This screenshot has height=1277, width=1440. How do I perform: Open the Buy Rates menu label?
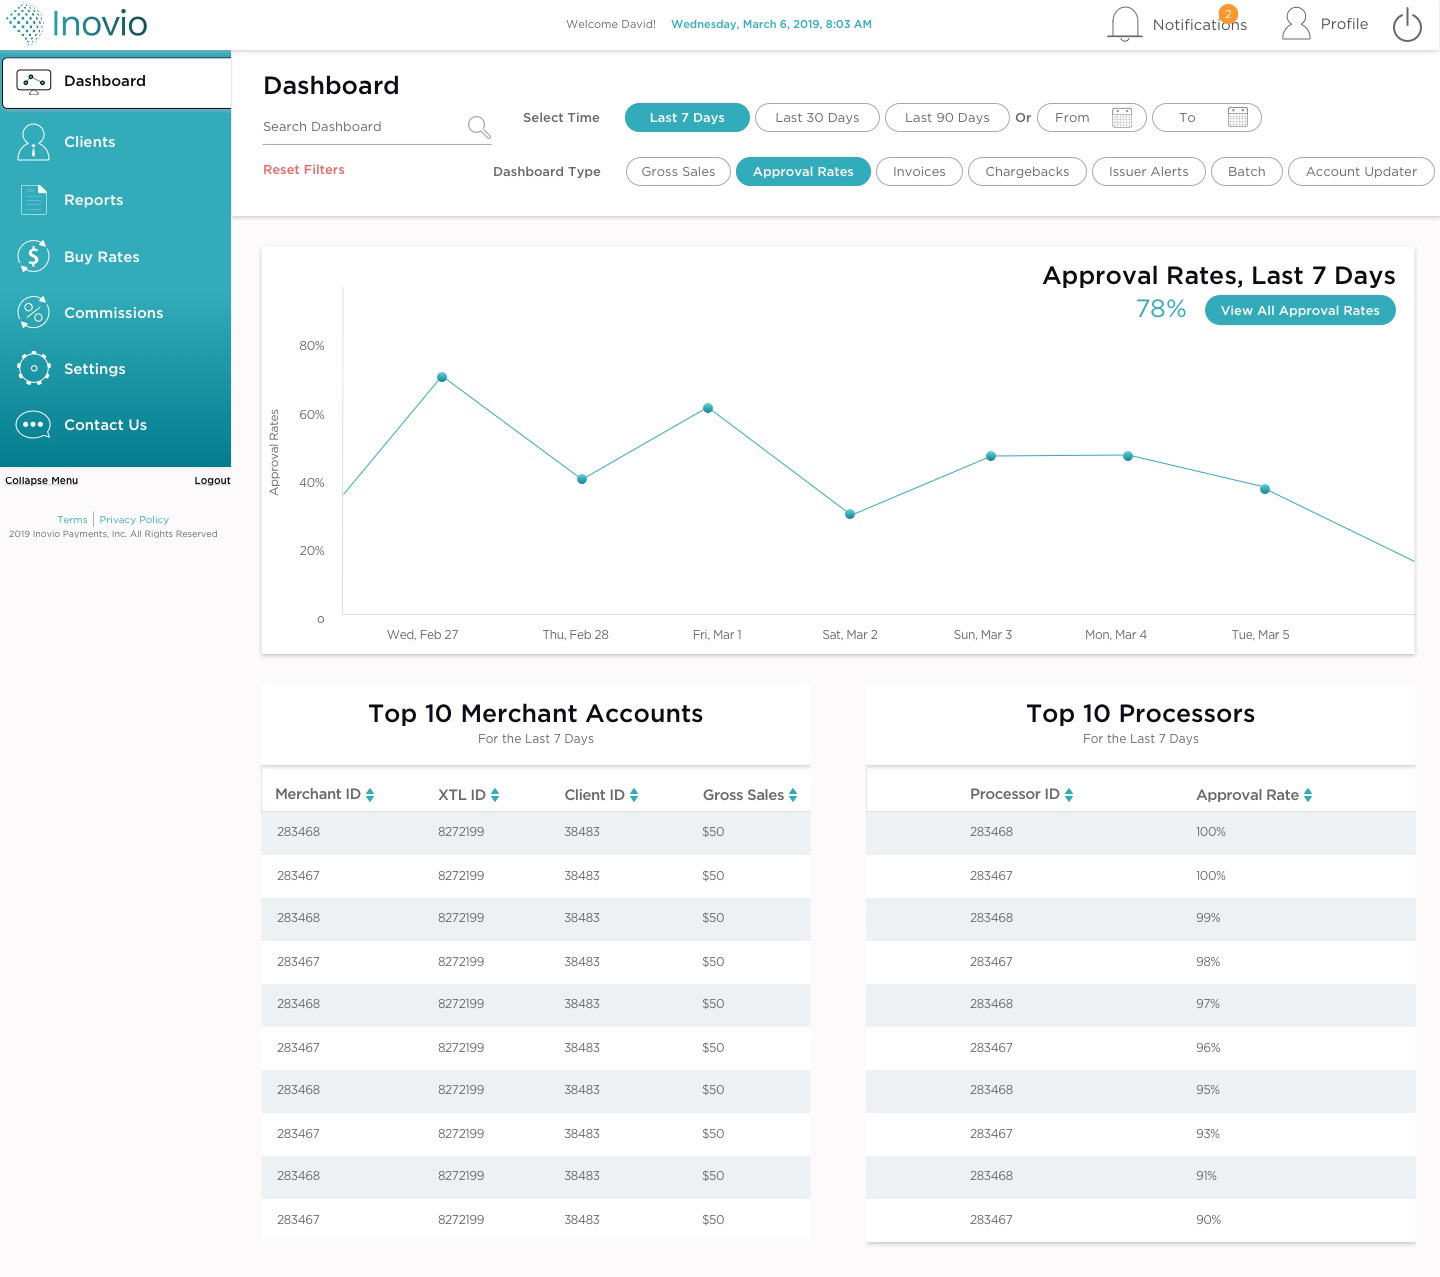(102, 257)
